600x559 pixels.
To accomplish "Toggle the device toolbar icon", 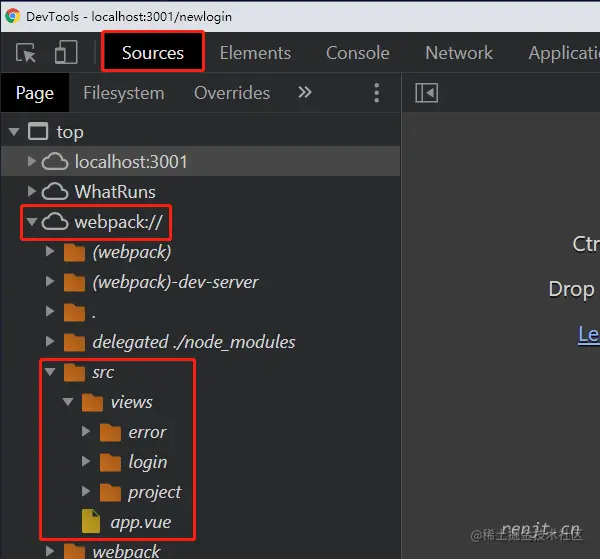I will pos(66,52).
